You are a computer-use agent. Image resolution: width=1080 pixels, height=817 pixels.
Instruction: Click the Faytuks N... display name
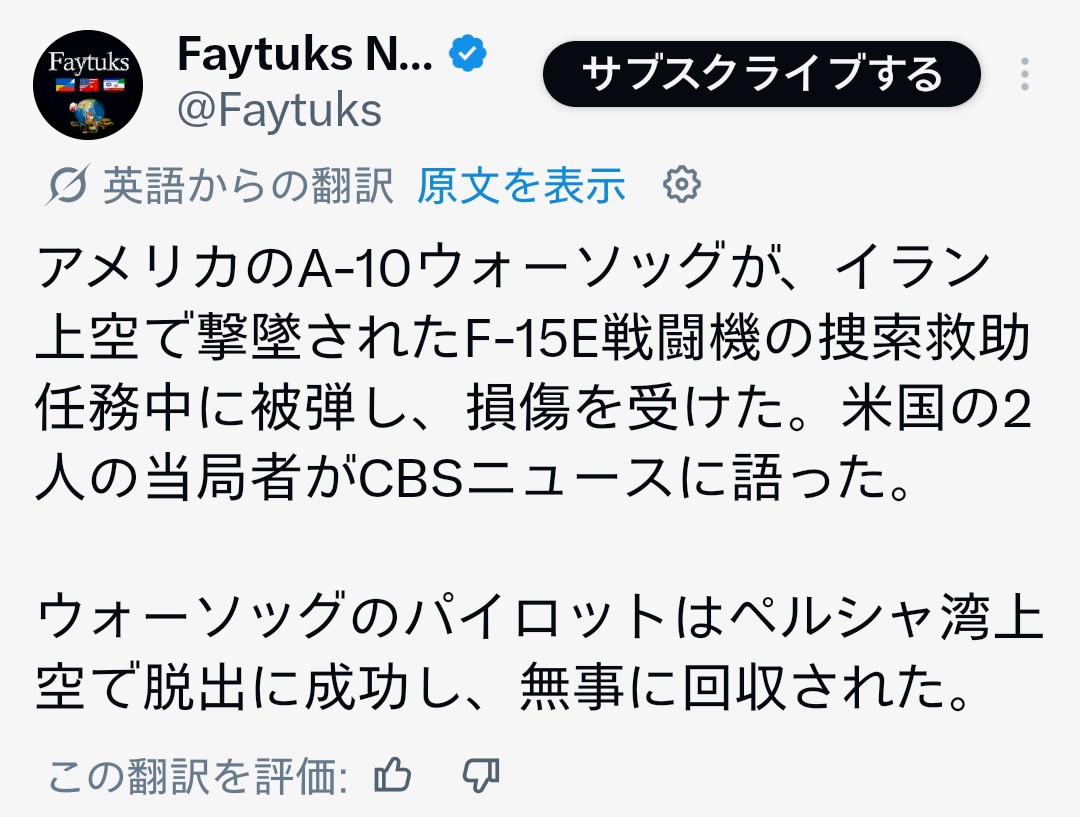pos(304,54)
